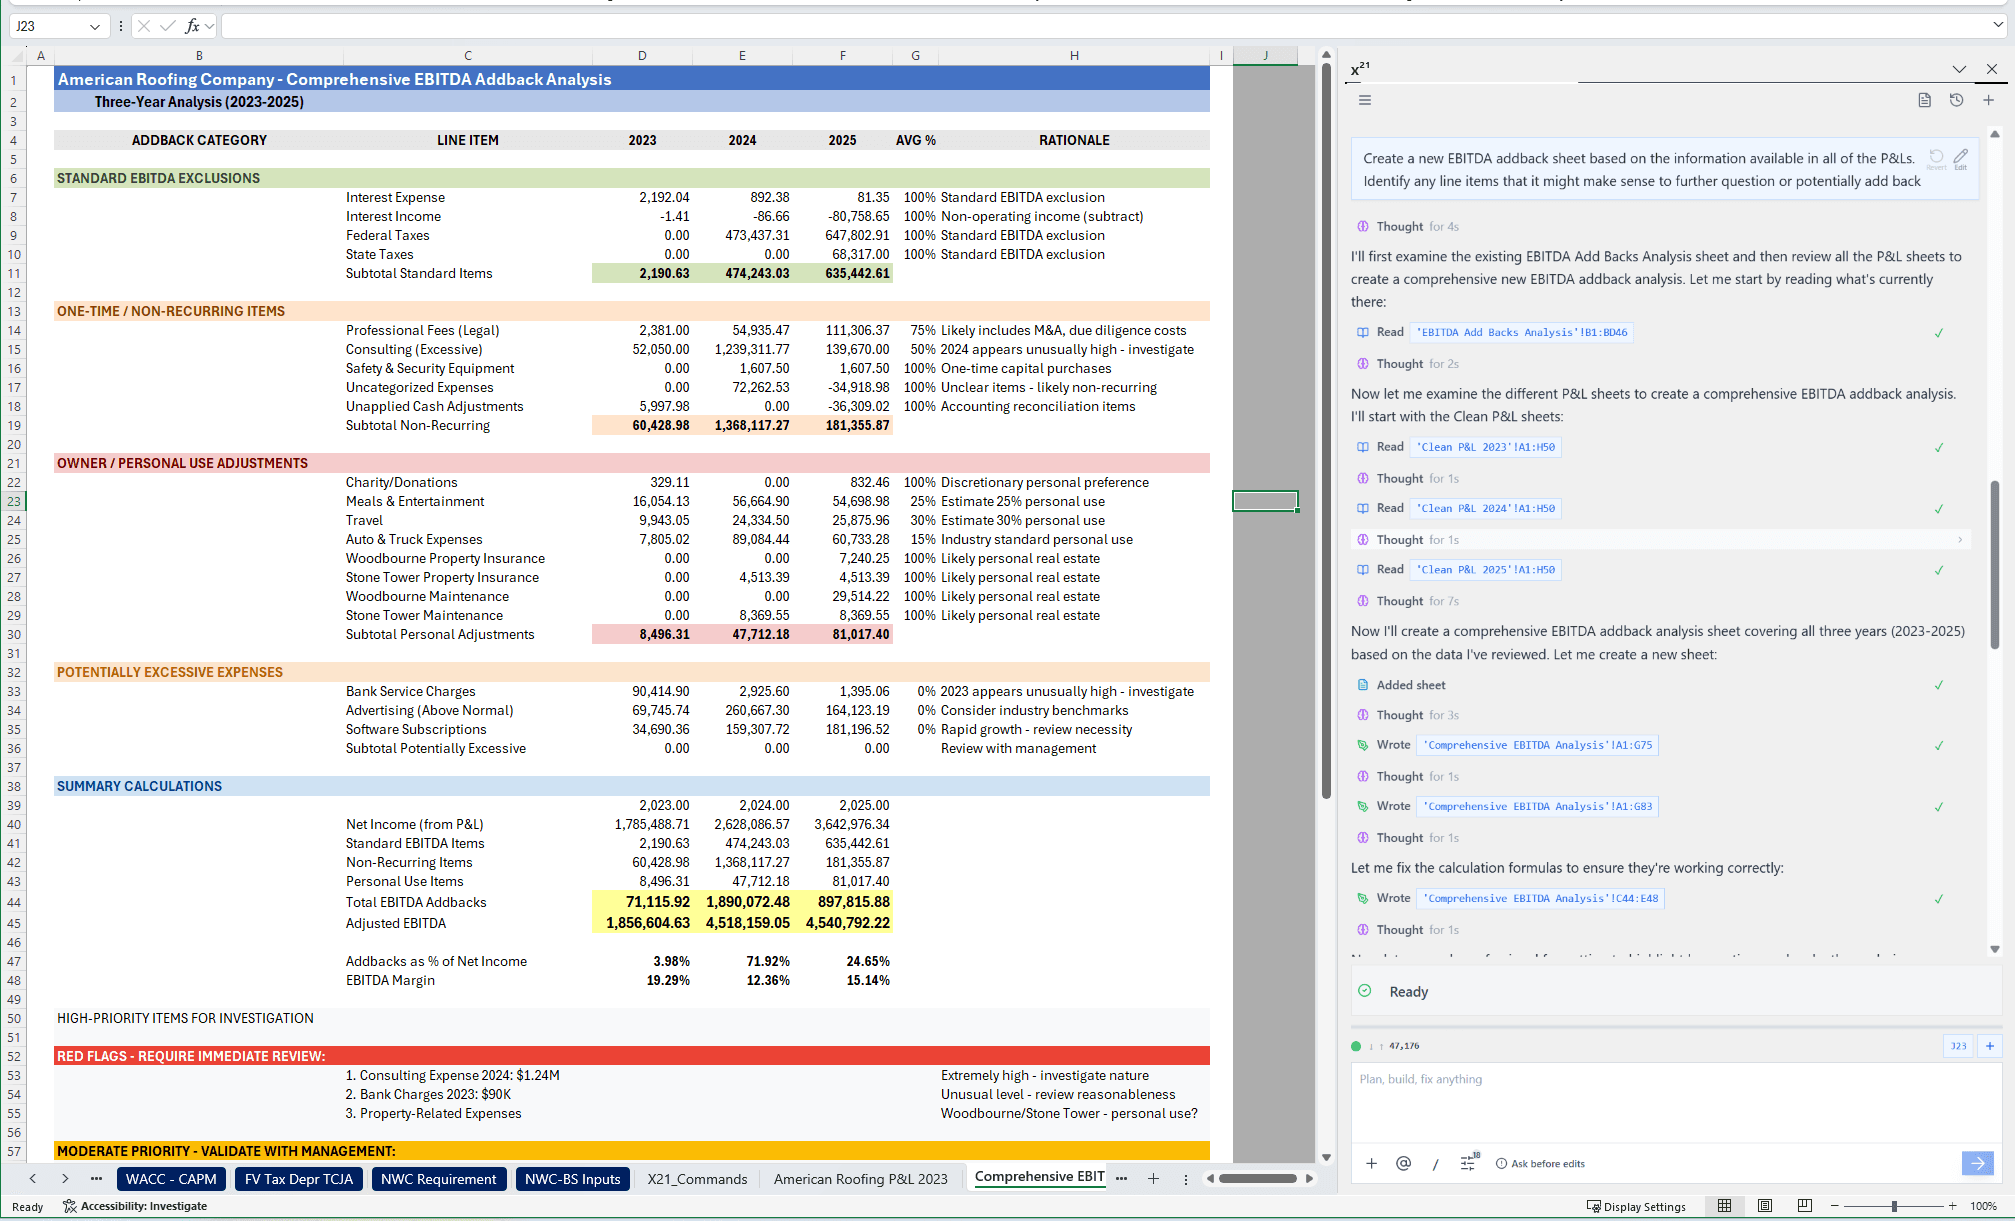
Task: Click the slash command icon
Action: tap(1435, 1163)
